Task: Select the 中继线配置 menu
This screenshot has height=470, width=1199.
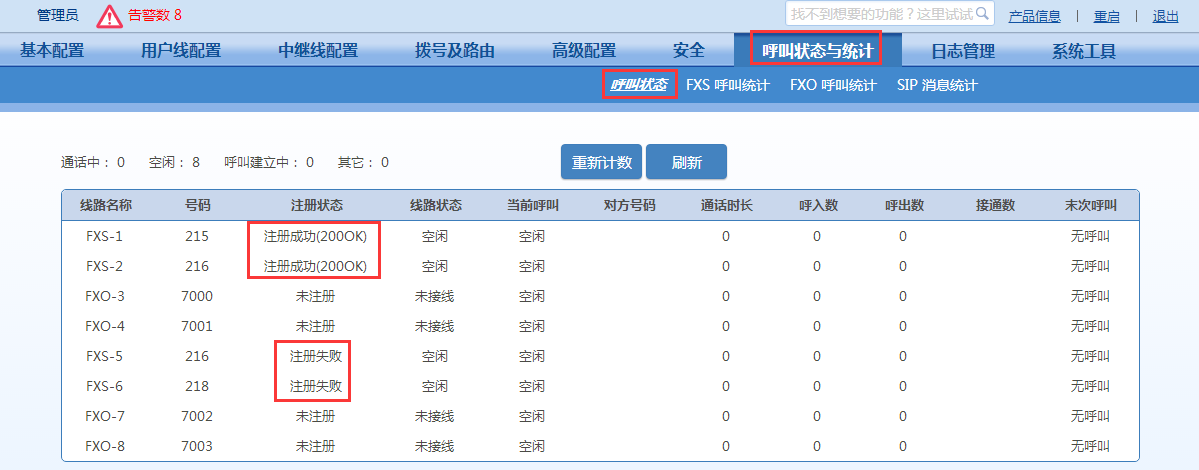Action: click(x=318, y=51)
